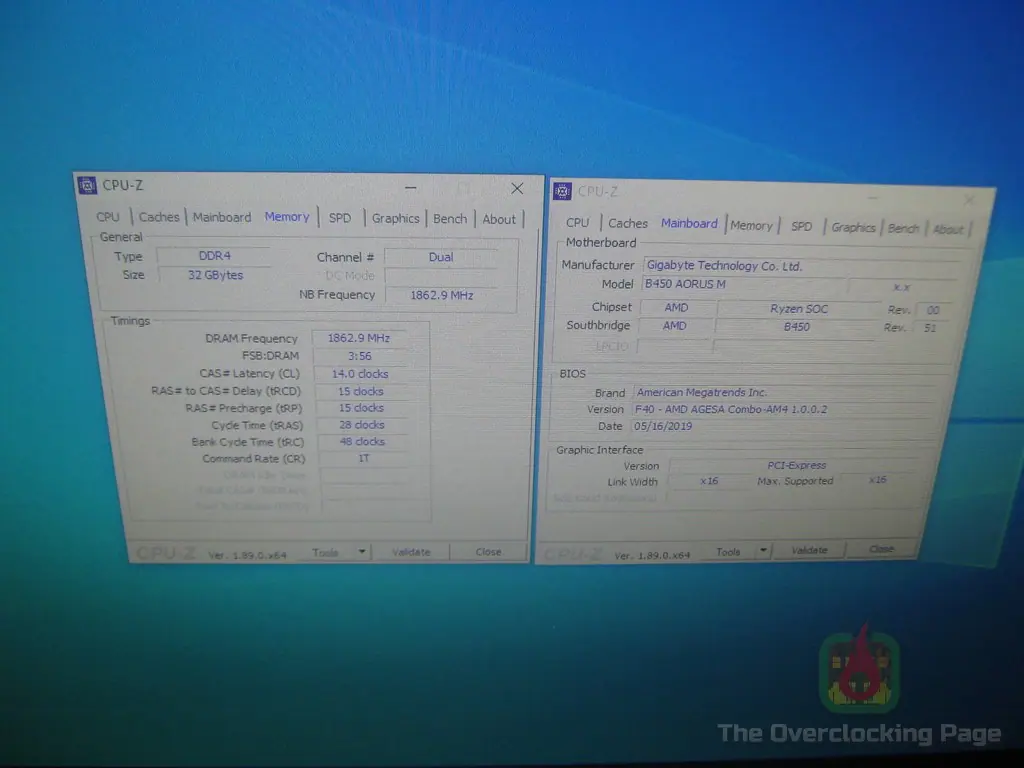The width and height of the screenshot is (1024, 768).
Task: Open About tab in left CPU-Z window
Action: tap(499, 219)
